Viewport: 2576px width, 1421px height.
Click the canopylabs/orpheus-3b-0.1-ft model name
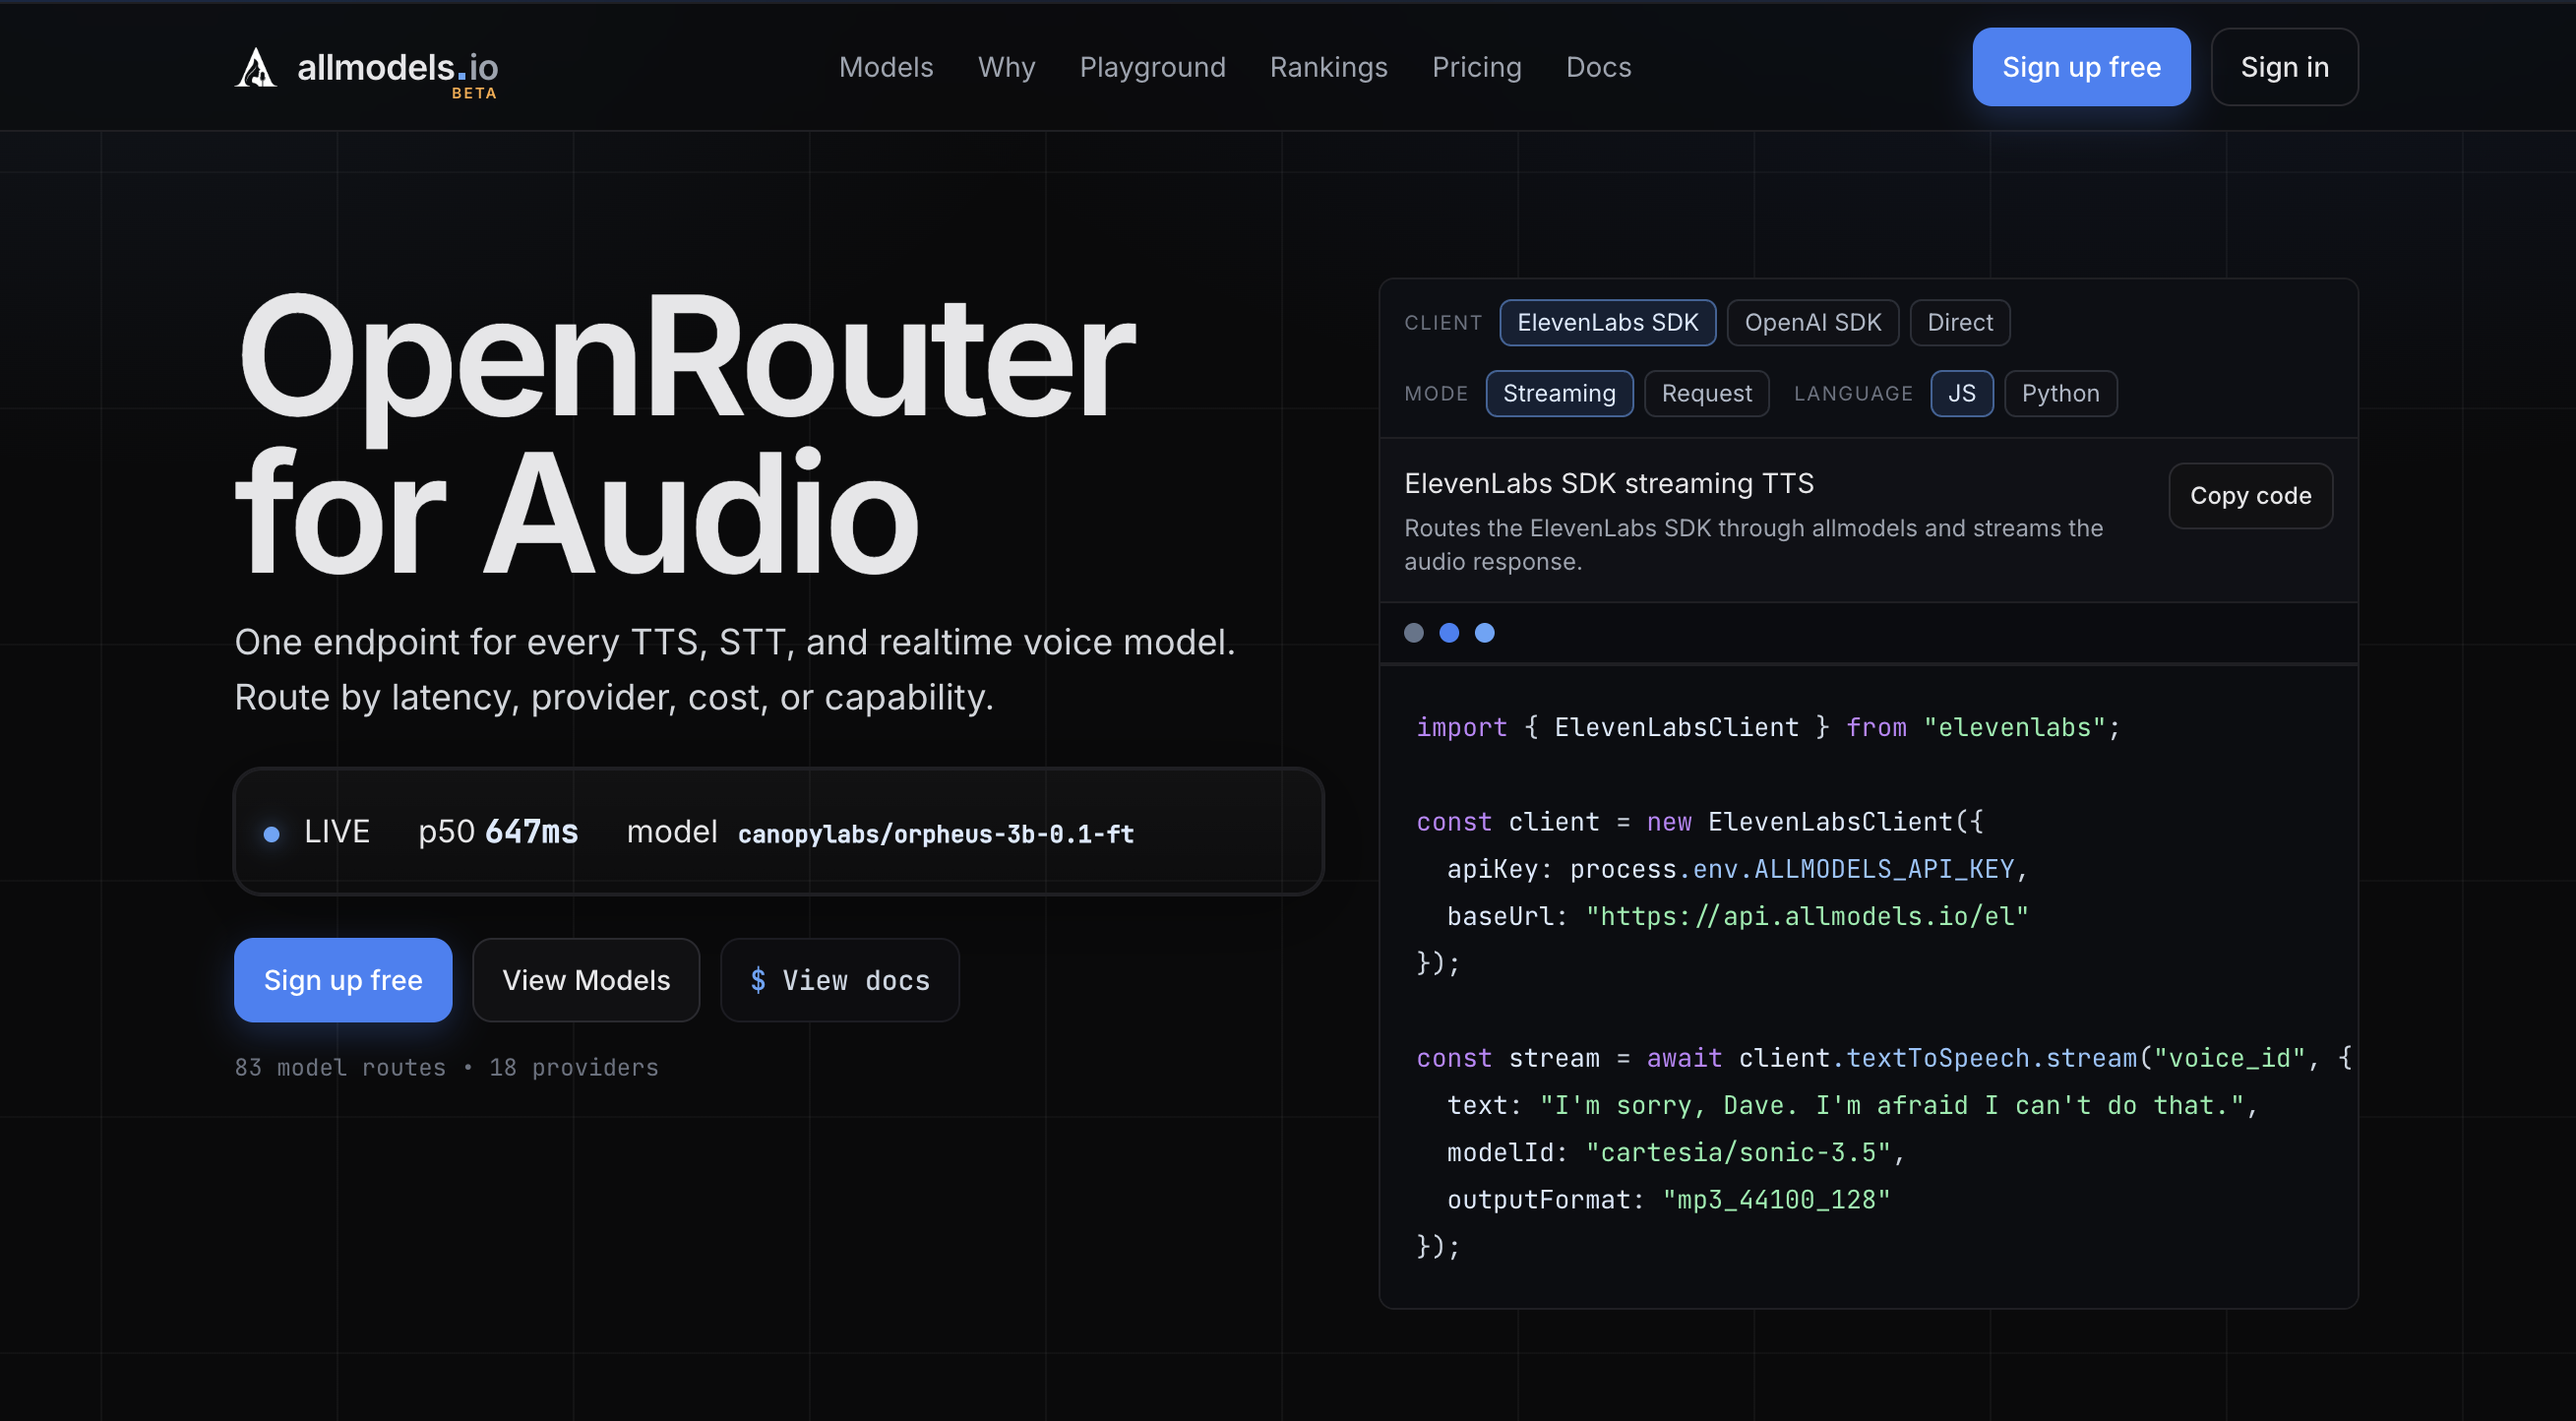[x=935, y=834]
